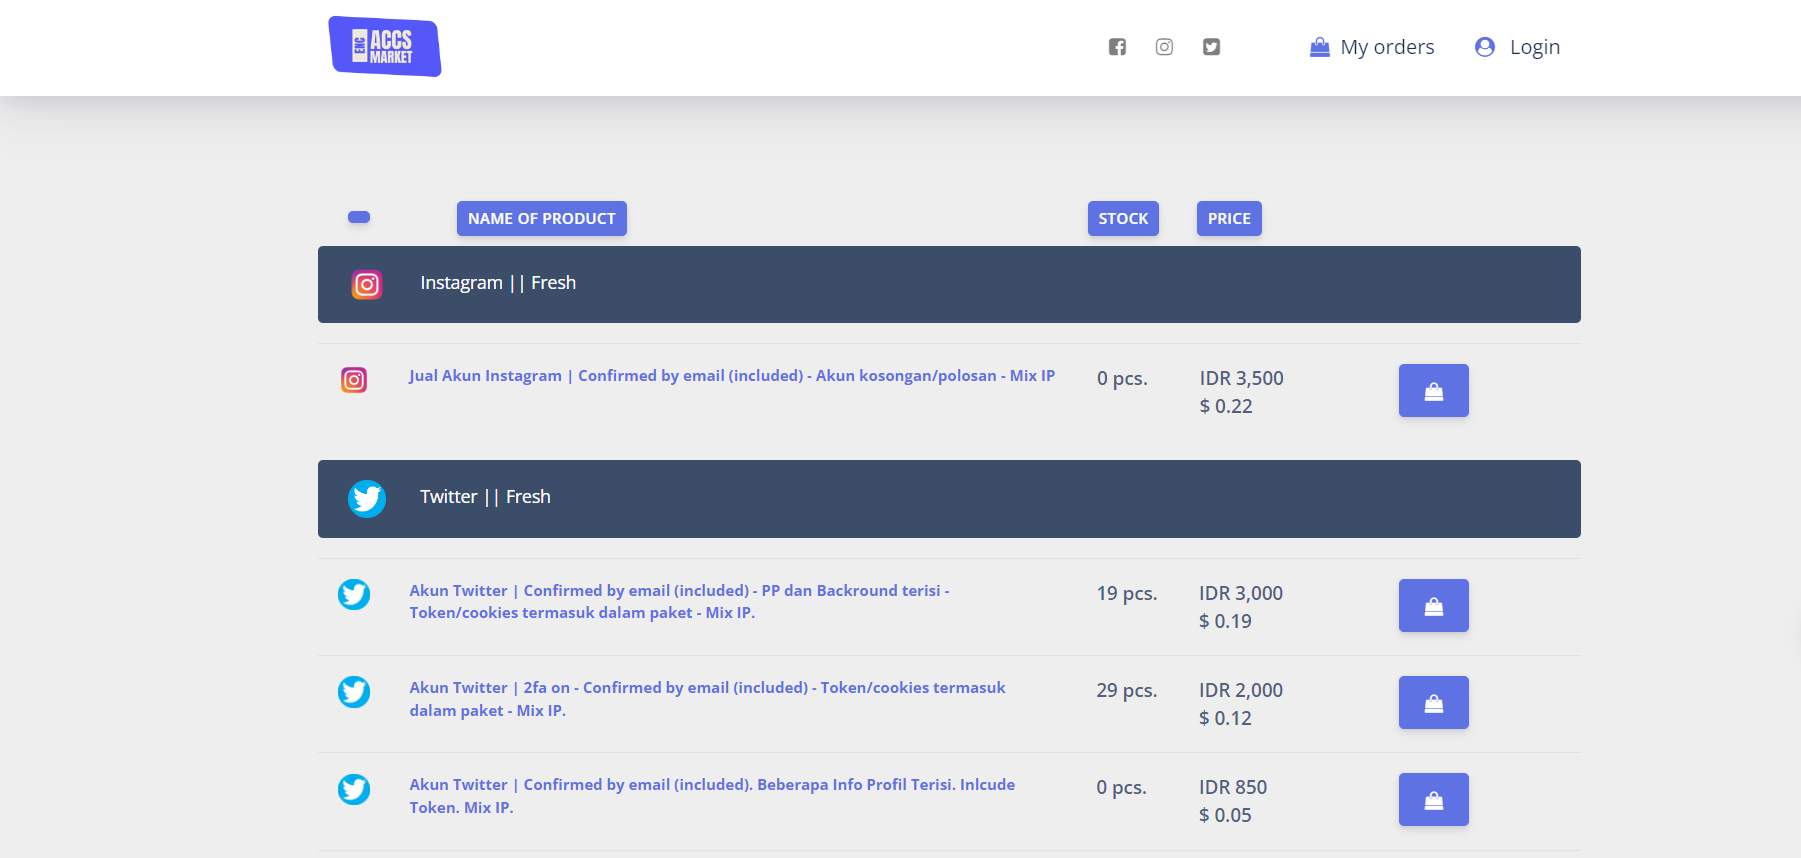Screen dimensions: 1801x858
Task: Click the Instagram icon beside Jual Akun product
Action: click(x=354, y=380)
